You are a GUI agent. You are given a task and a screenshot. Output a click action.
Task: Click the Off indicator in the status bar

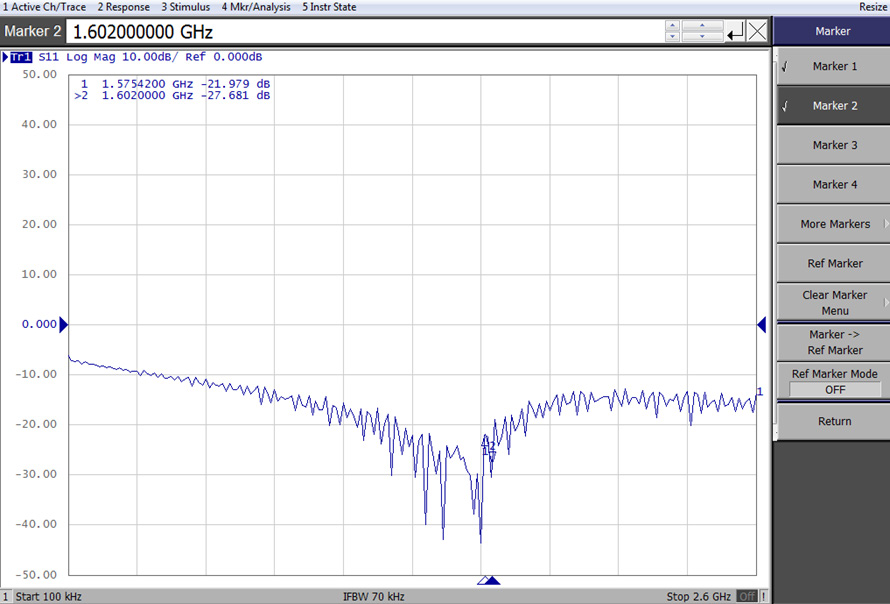click(746, 596)
